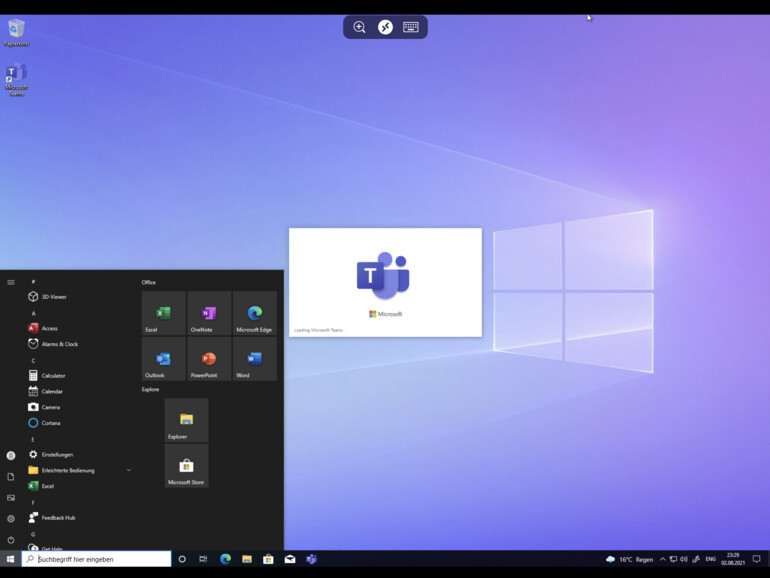
Task: Open Documents from the Start sidebar
Action: point(11,477)
